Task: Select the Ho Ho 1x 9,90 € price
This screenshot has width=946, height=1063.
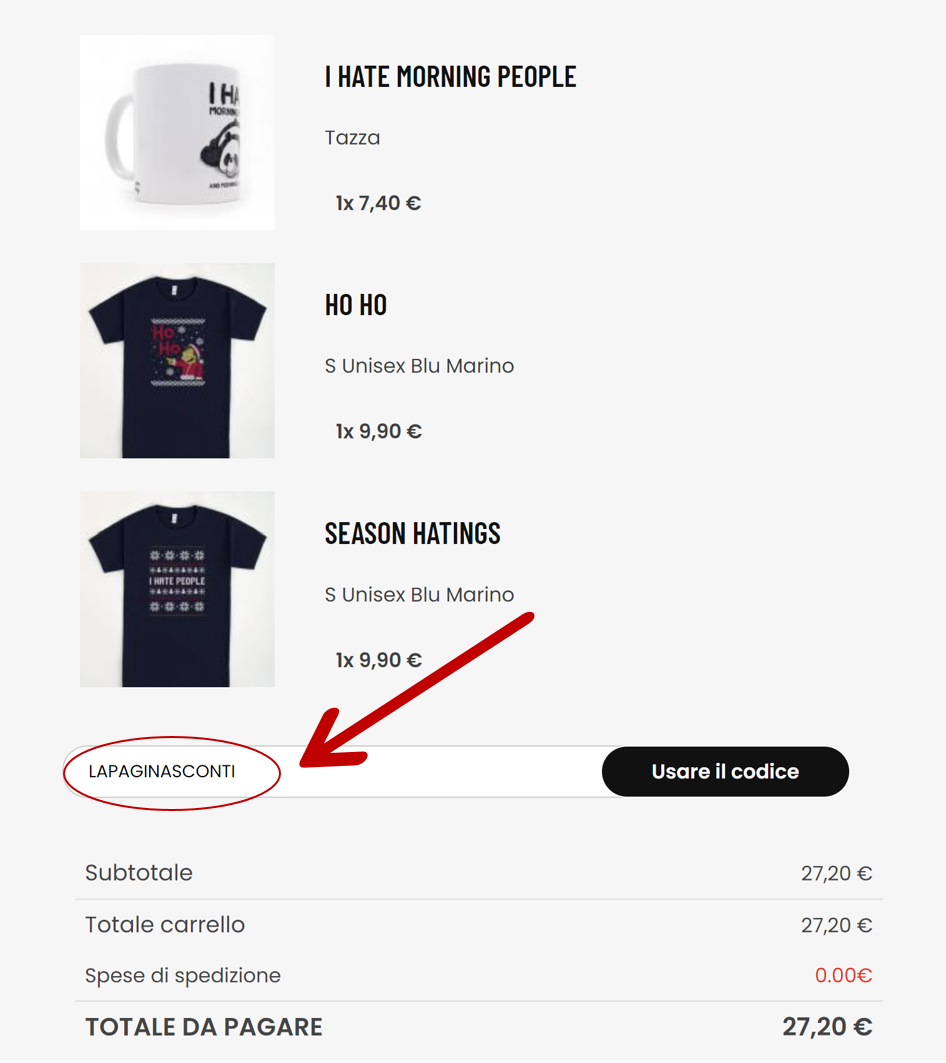Action: [x=378, y=432]
